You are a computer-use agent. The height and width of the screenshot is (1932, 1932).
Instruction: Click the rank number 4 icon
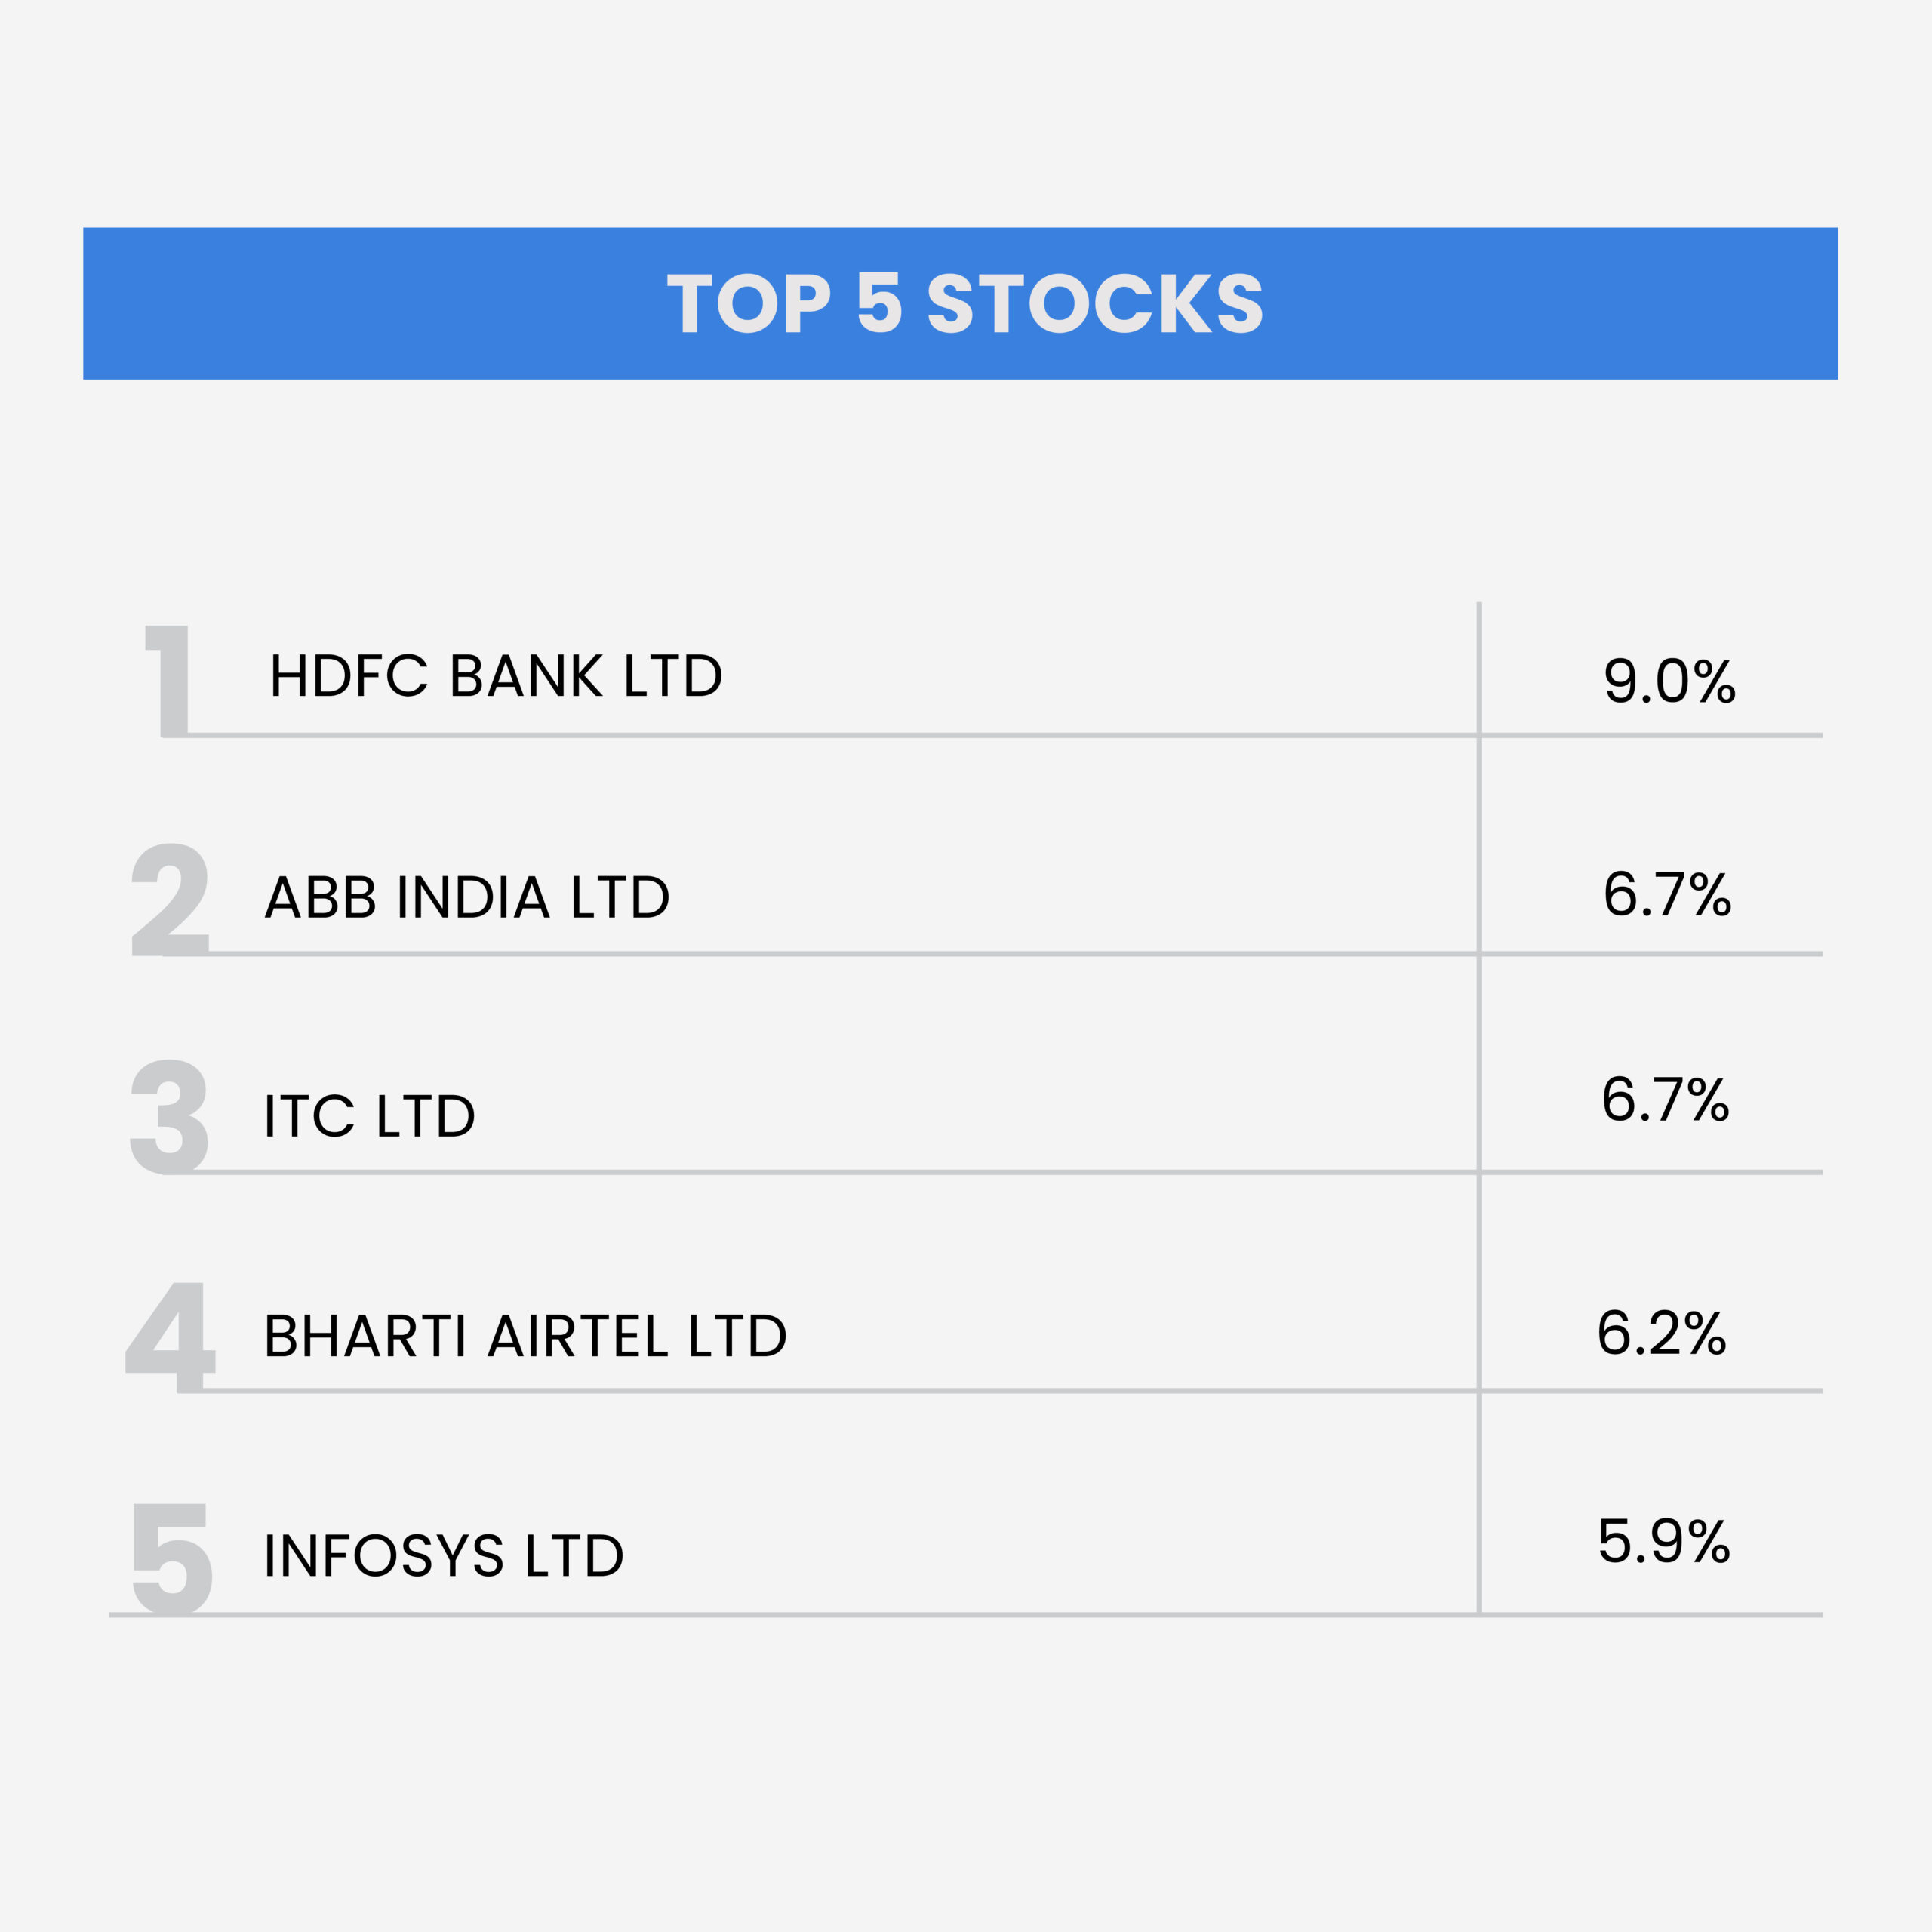click(x=170, y=1337)
